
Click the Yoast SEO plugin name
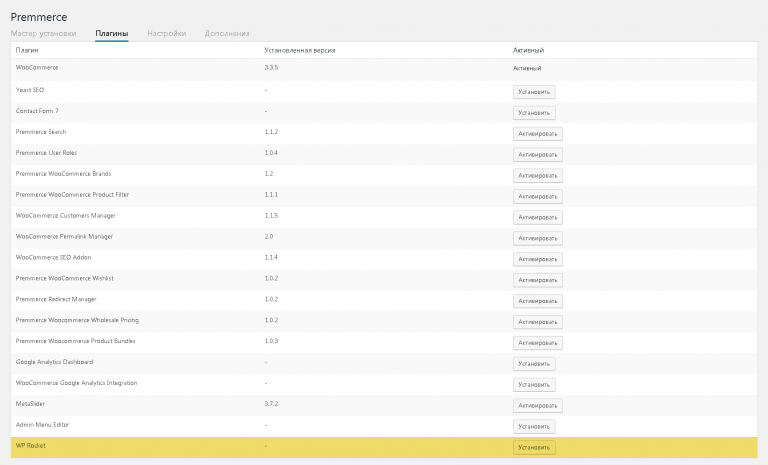coord(29,90)
